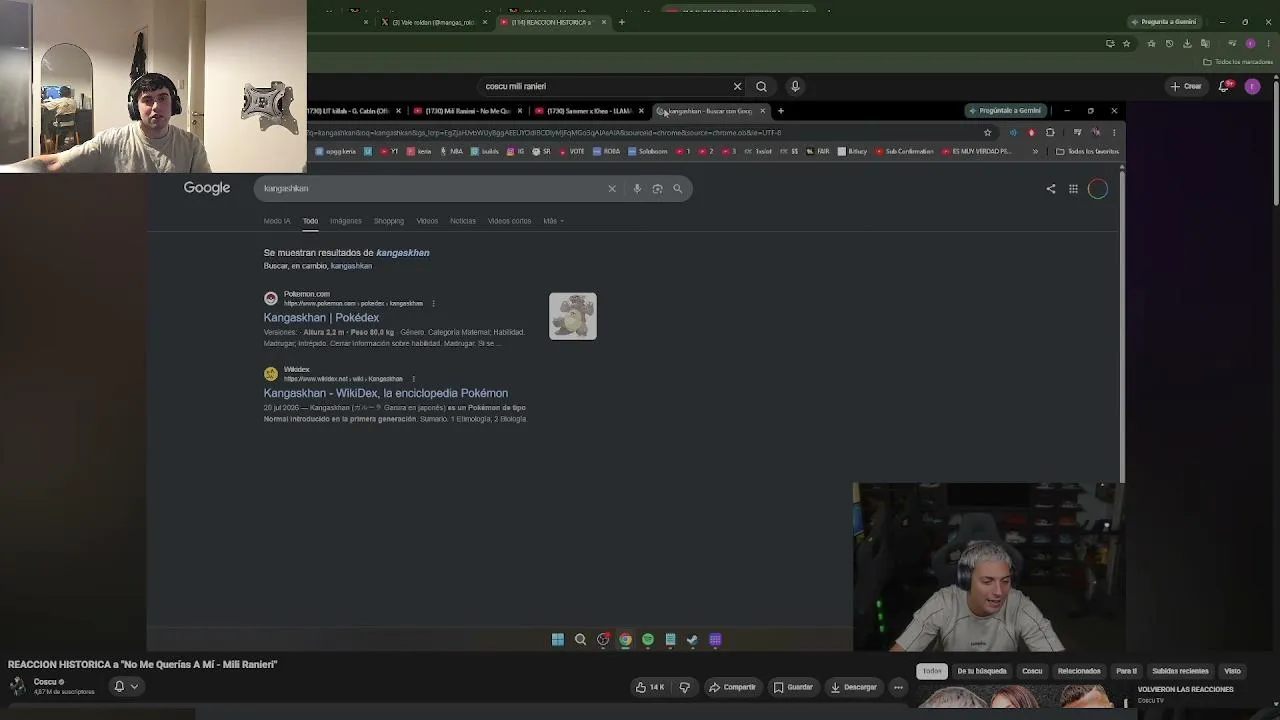Open the Kangaskhan - WikiDex result link
The width and height of the screenshot is (1280, 720).
[386, 393]
